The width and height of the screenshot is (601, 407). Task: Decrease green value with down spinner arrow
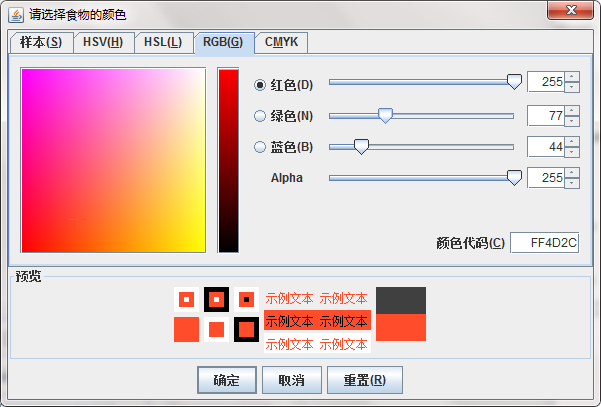[x=571, y=121]
